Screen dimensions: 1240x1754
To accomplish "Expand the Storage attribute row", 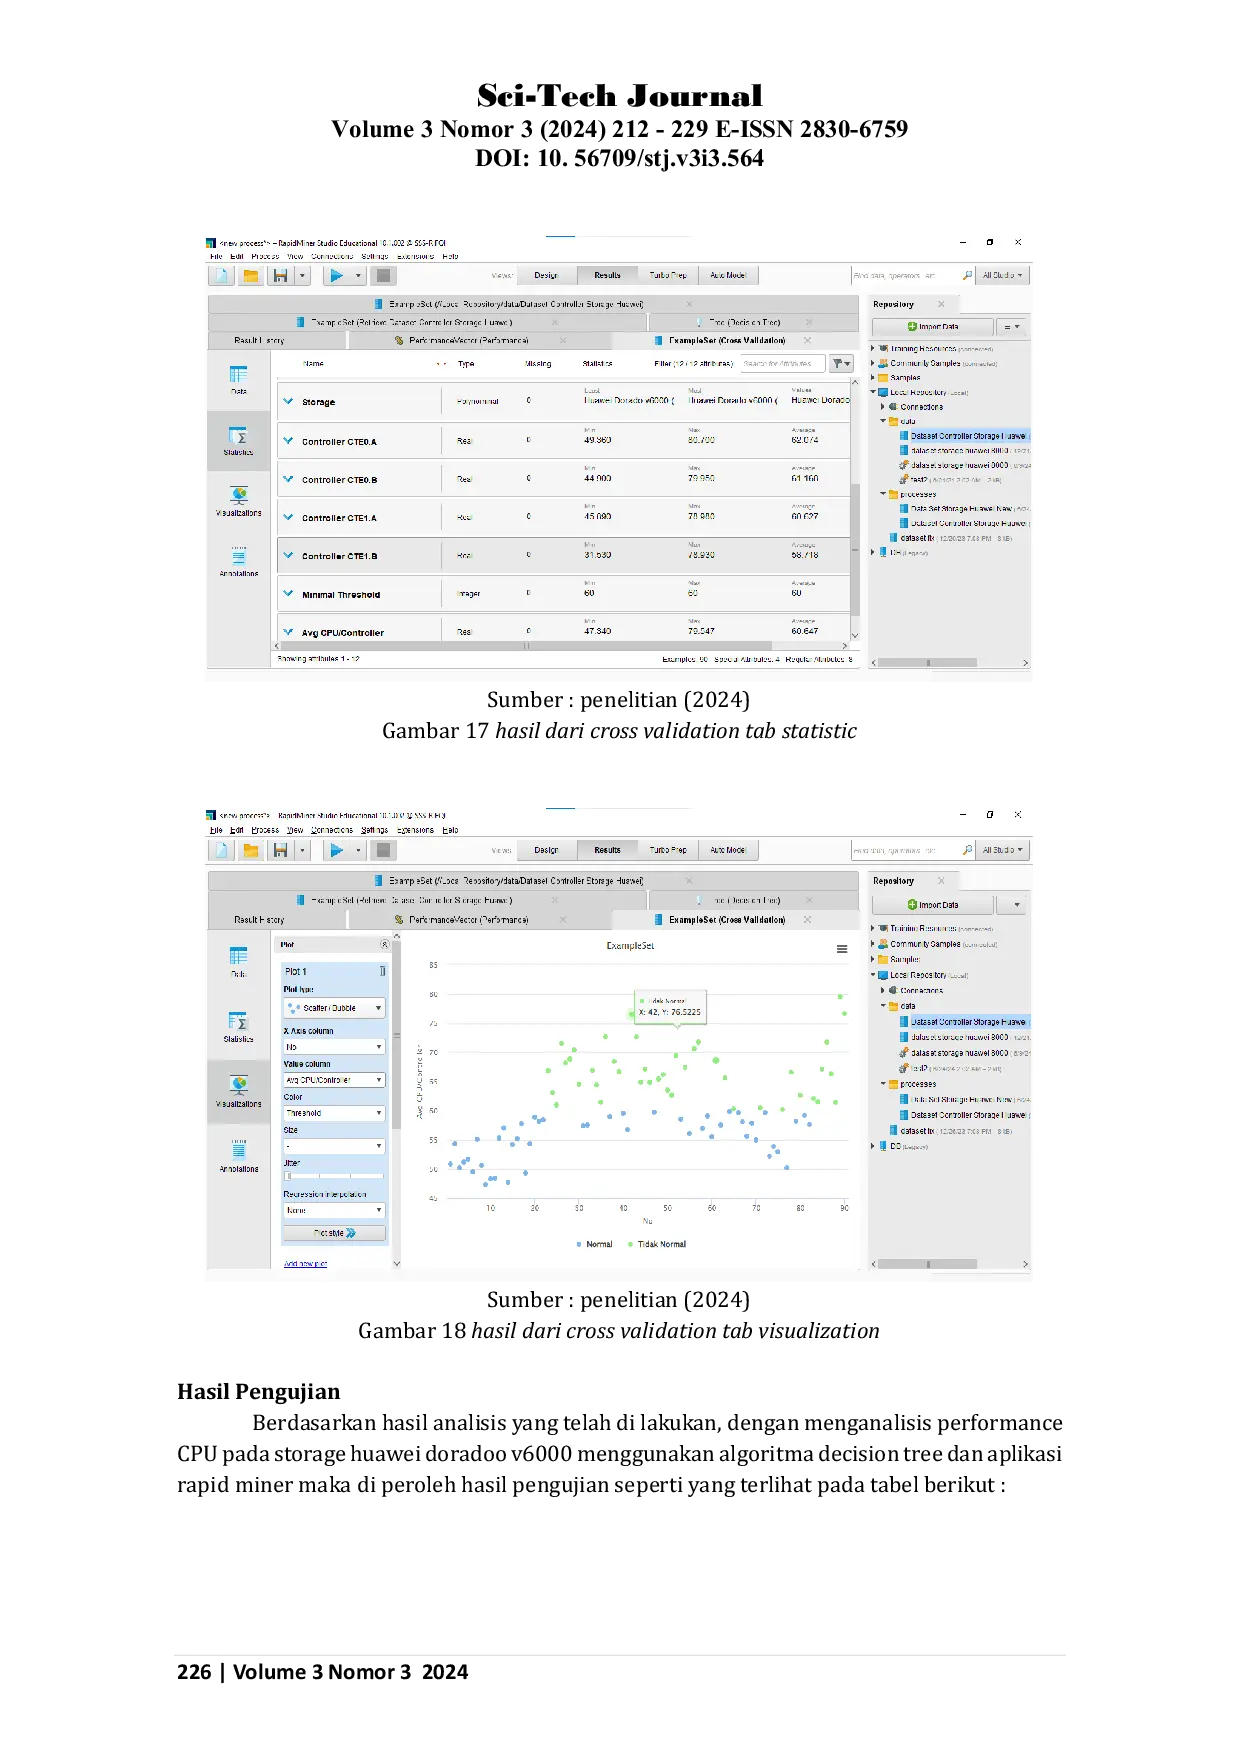I will coord(288,402).
